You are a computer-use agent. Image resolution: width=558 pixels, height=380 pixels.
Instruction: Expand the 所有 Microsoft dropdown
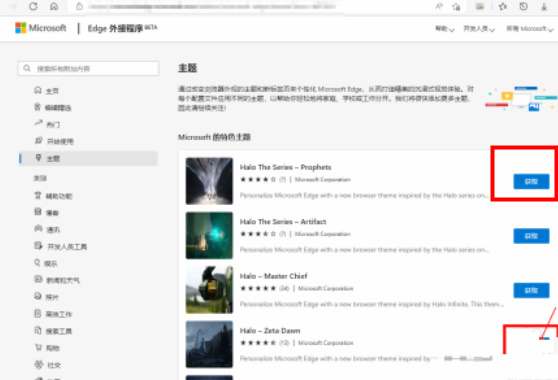[530, 28]
